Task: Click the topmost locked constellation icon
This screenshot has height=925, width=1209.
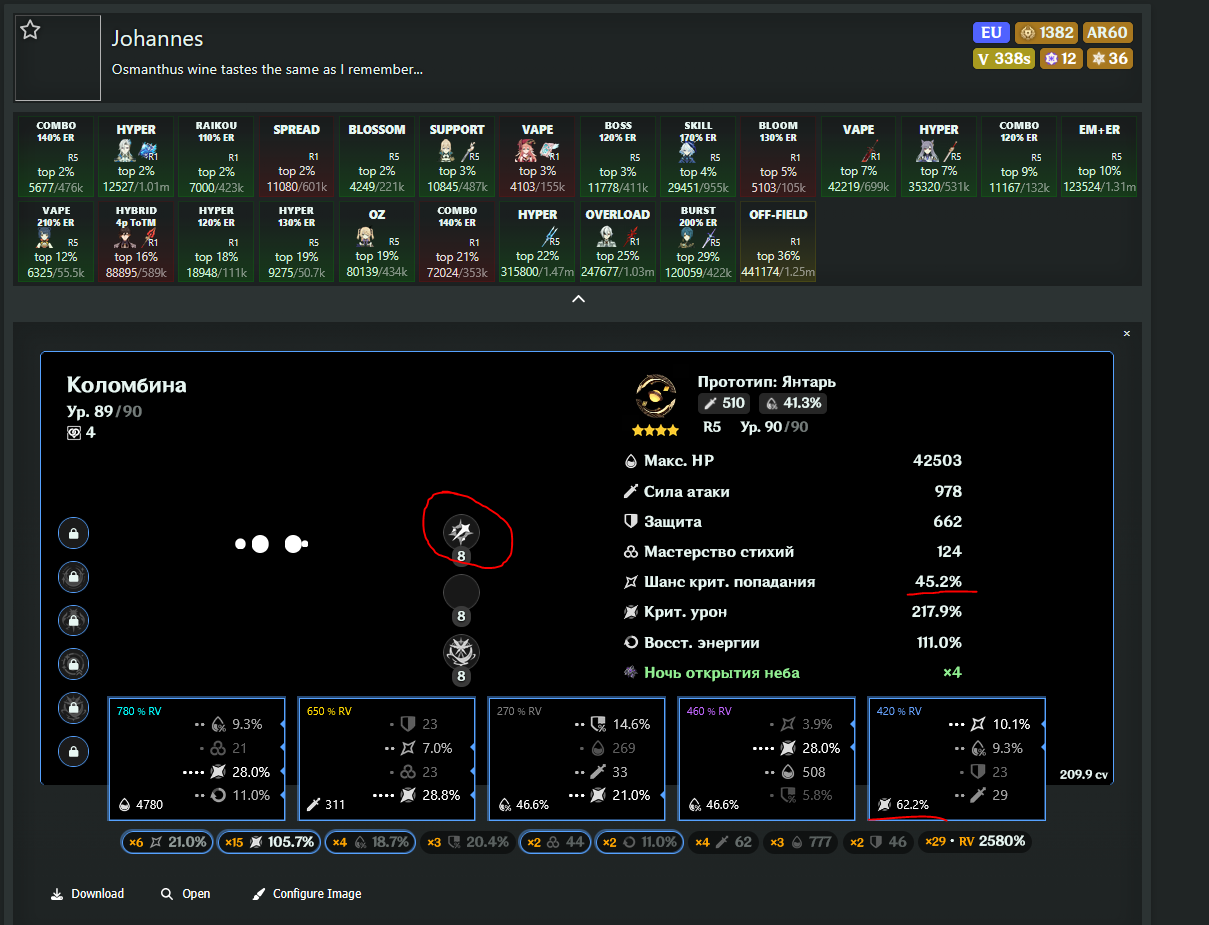Action: 74,533
